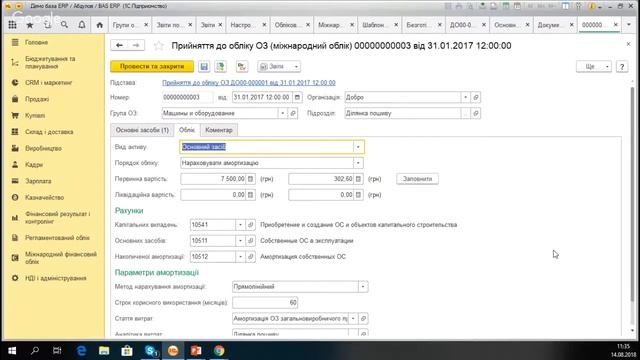The width and height of the screenshot is (640, 360).
Task: Expand Вид активу dropdown arrow
Action: coord(358,147)
